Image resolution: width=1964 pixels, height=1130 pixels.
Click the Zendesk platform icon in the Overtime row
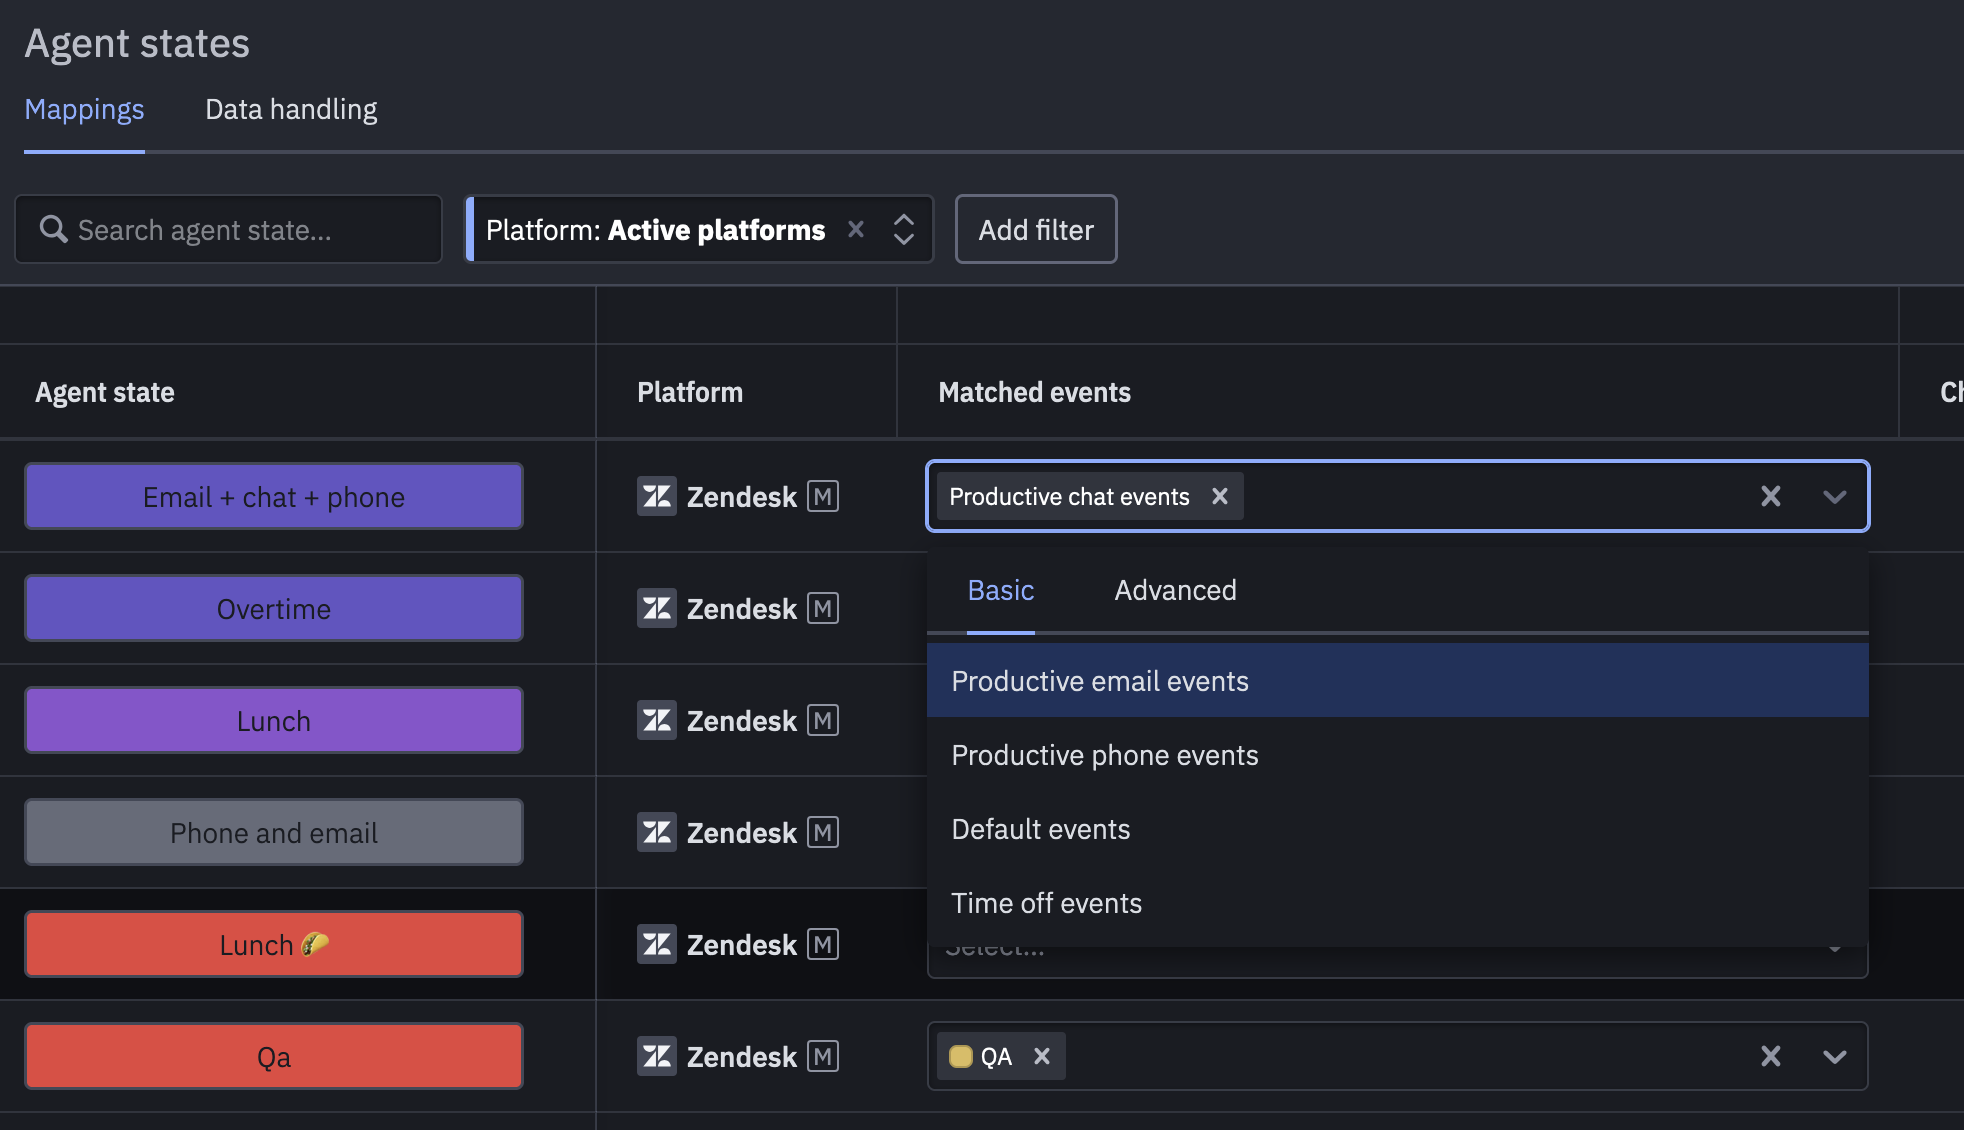657,608
